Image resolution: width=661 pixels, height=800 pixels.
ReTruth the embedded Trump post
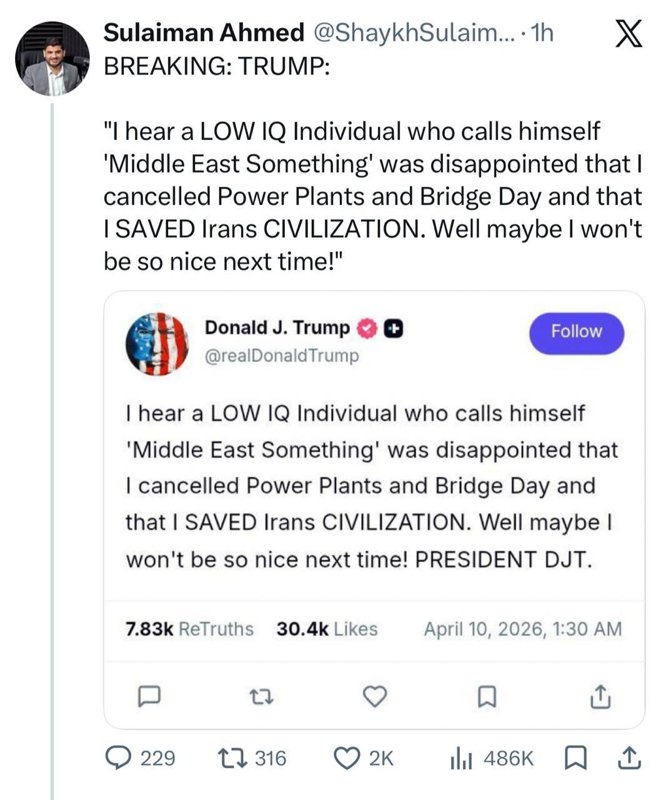point(262,696)
